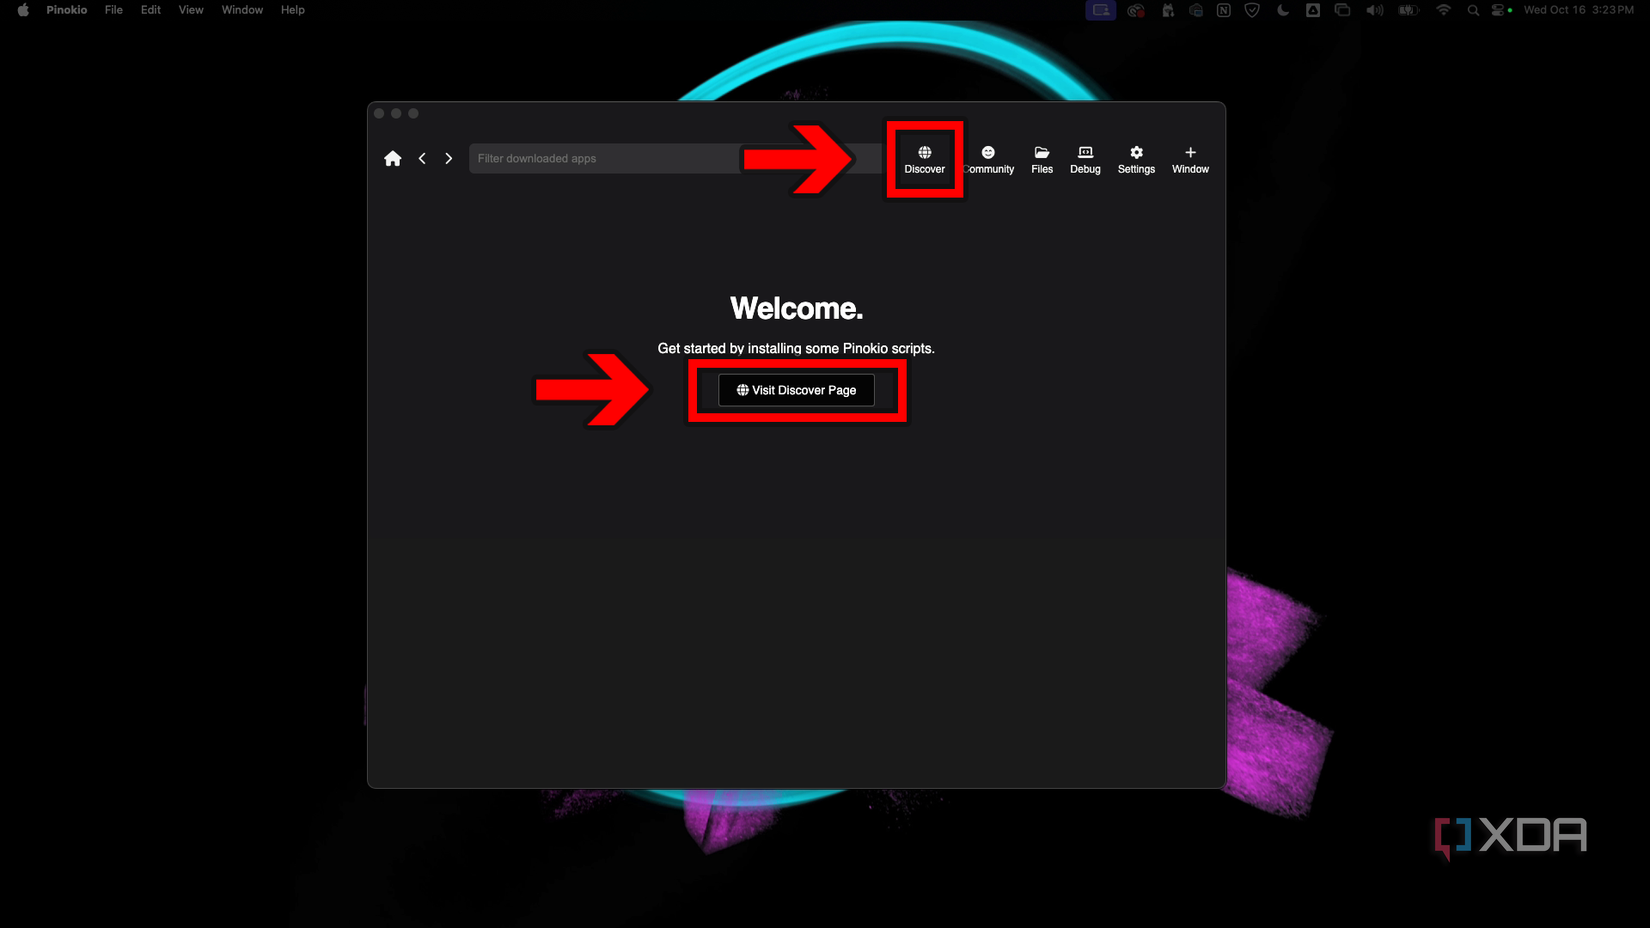
Task: Go to the Home screen
Action: 393,158
